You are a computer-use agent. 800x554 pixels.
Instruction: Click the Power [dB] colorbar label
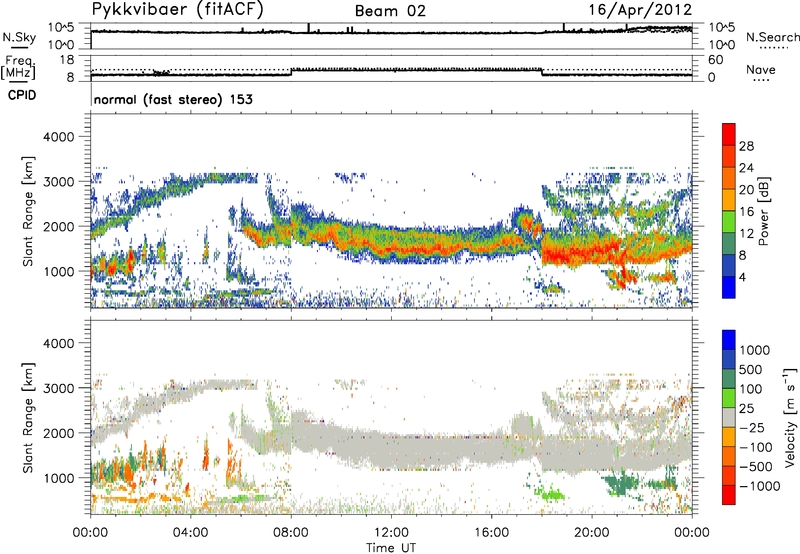(764, 211)
